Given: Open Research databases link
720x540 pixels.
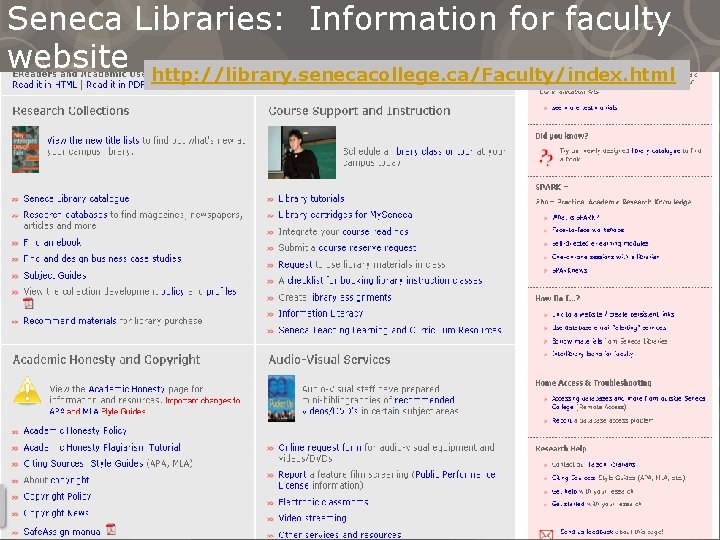Looking at the screenshot, I should coord(66,215).
